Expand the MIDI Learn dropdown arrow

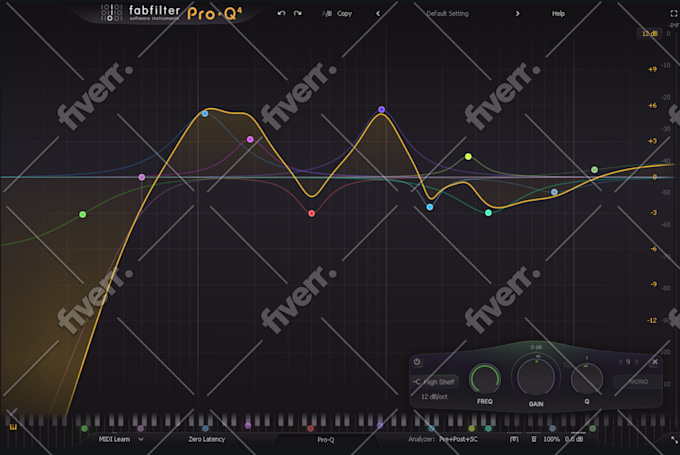pos(141,439)
